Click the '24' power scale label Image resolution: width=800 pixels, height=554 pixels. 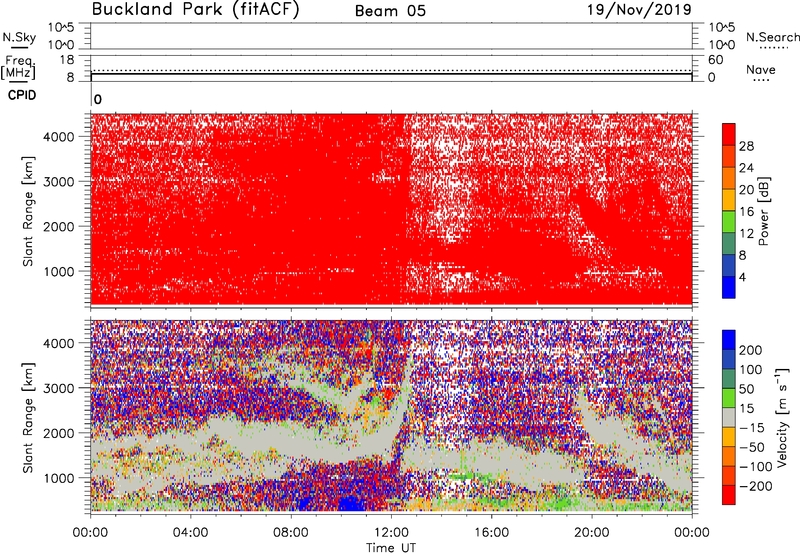coord(746,168)
